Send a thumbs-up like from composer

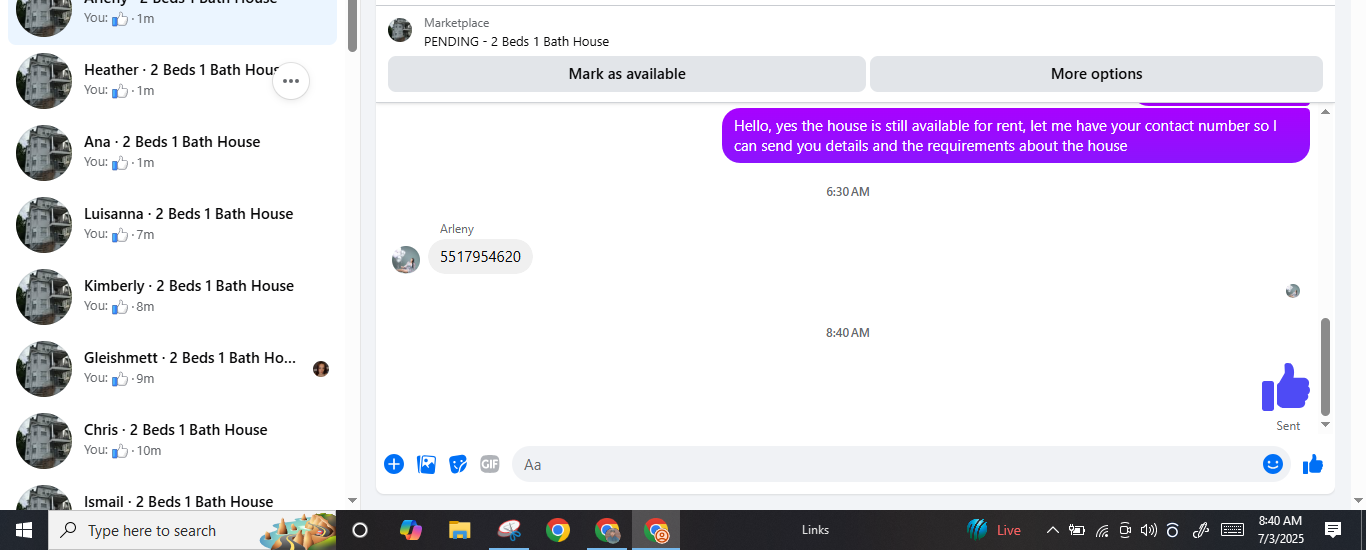(x=1313, y=464)
